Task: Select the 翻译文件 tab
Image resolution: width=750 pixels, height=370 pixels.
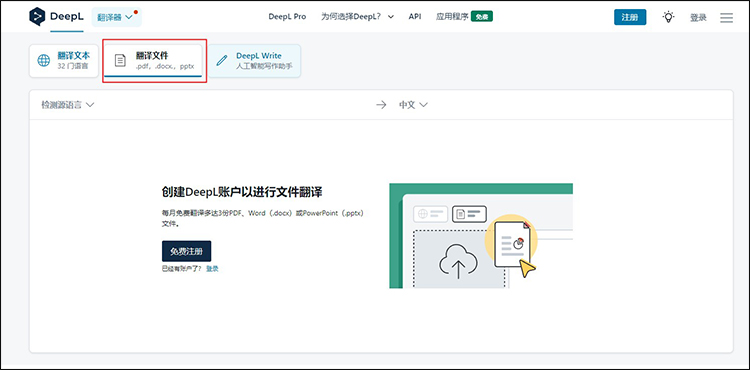Action: coord(154,61)
